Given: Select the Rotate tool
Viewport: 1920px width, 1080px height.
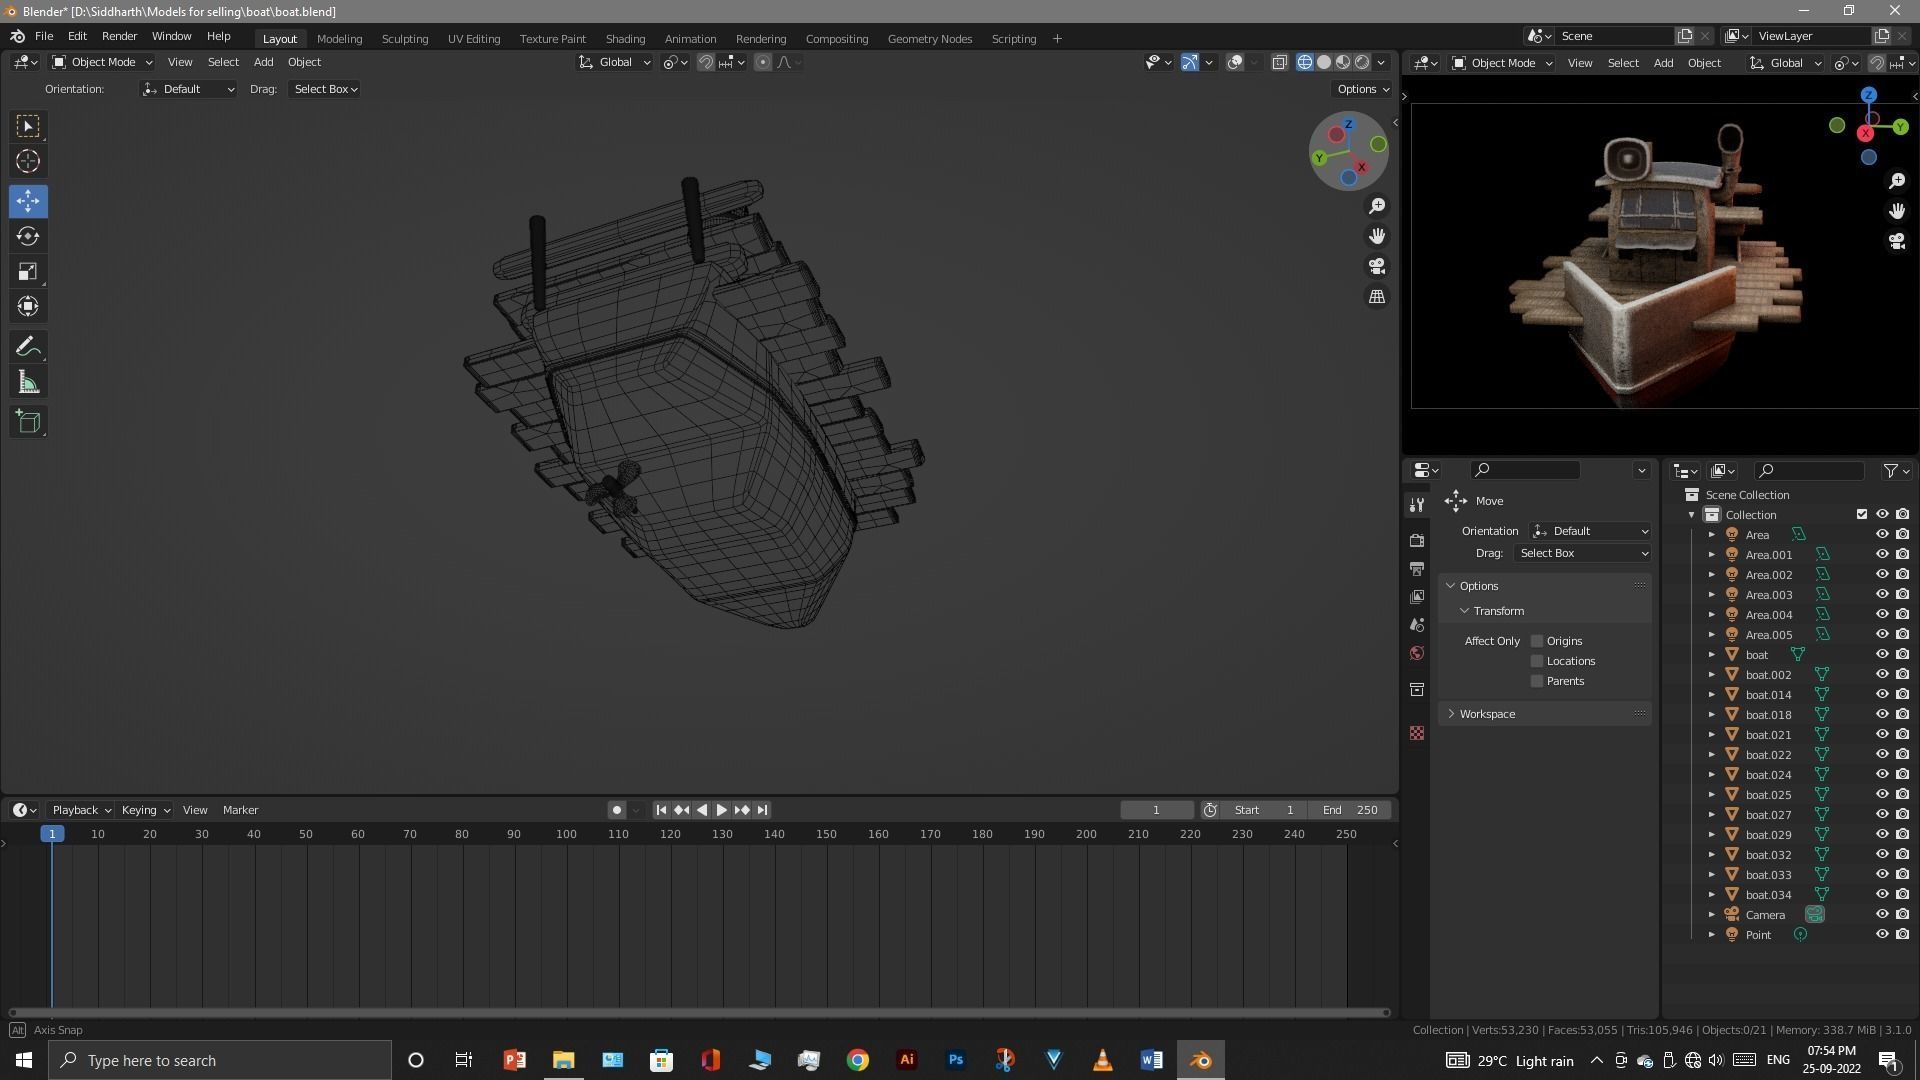Looking at the screenshot, I should click(28, 236).
